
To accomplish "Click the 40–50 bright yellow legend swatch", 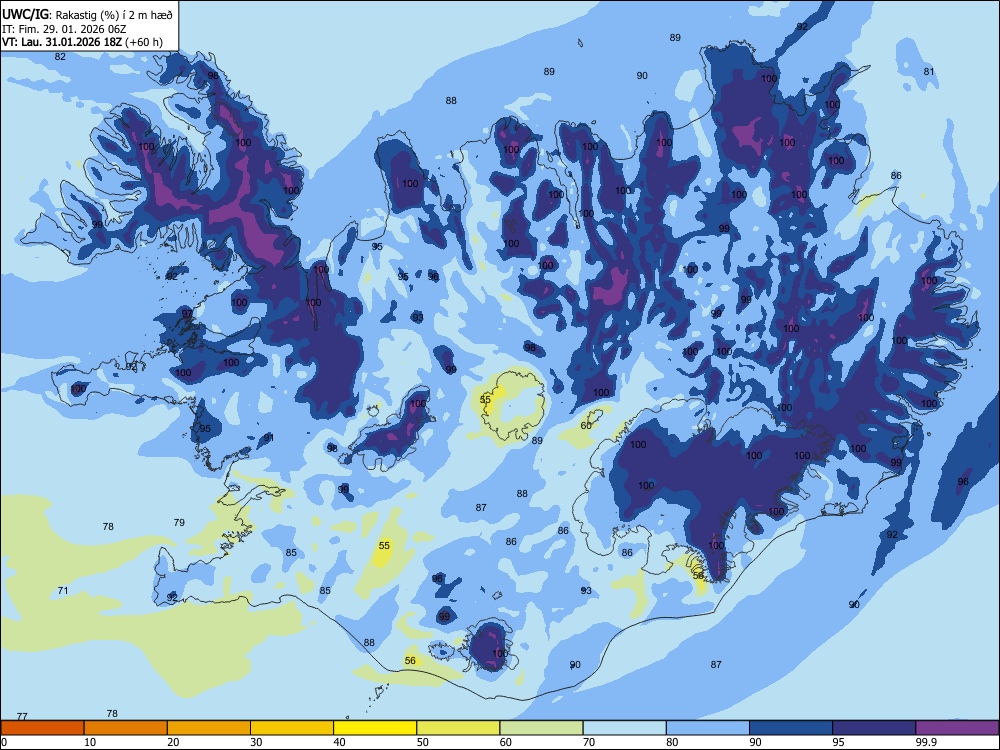I will point(375,728).
